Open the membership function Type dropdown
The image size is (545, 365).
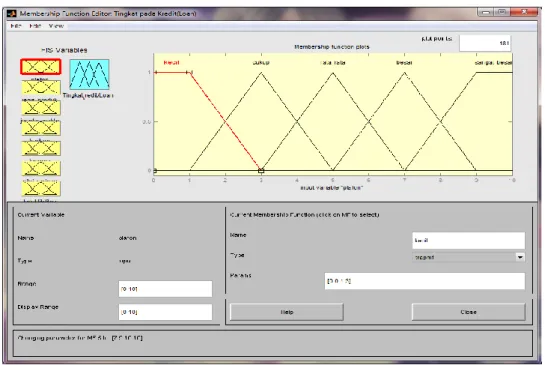[x=469, y=257]
